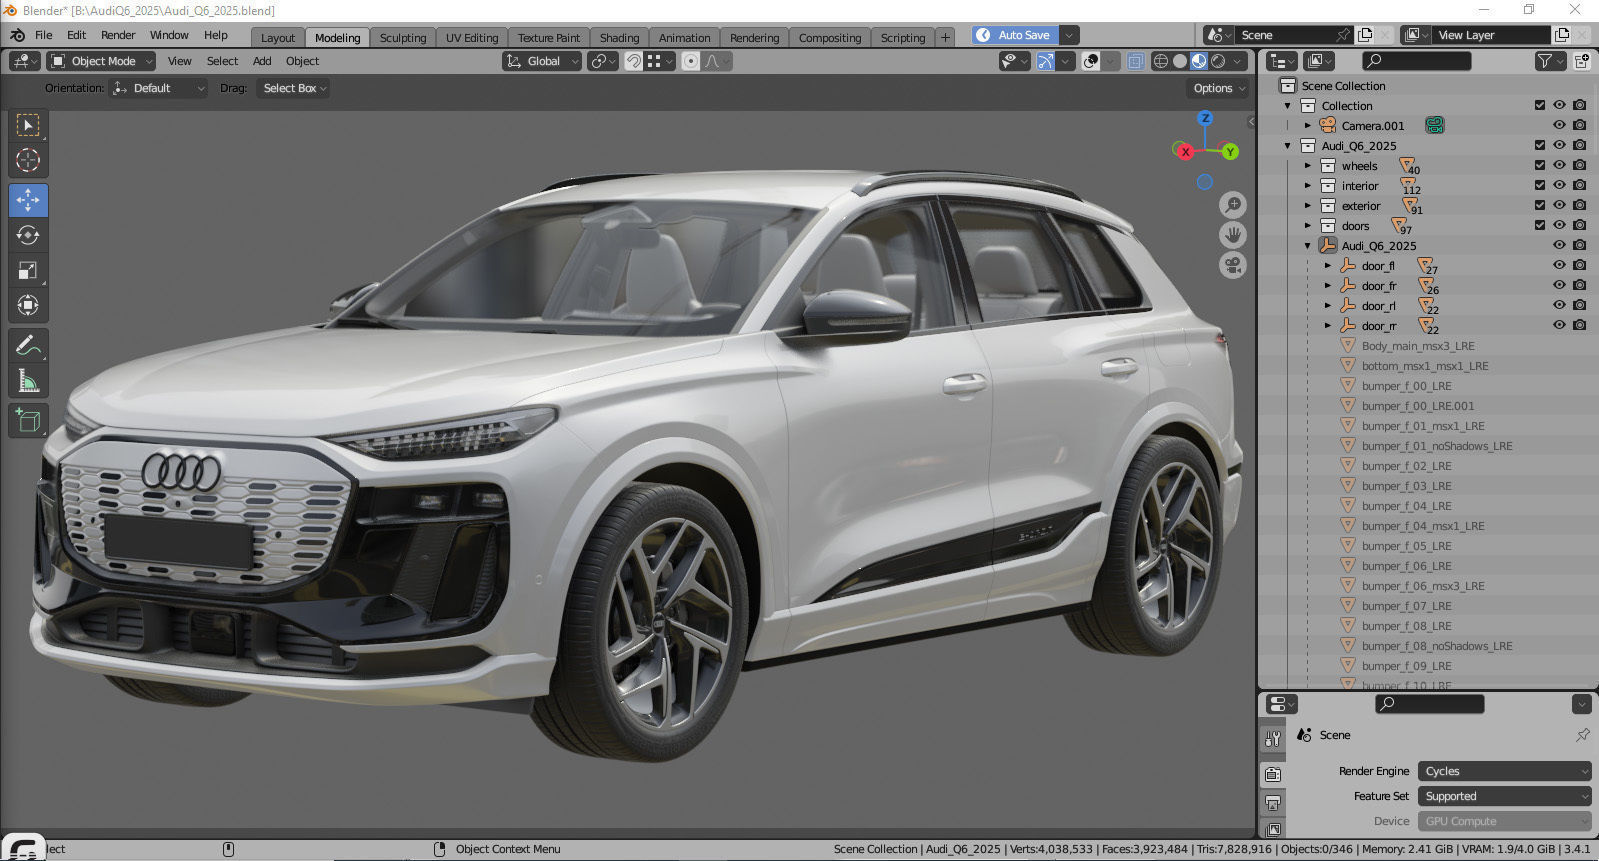Select the Cursor tool
1599x861 pixels.
(x=28, y=160)
